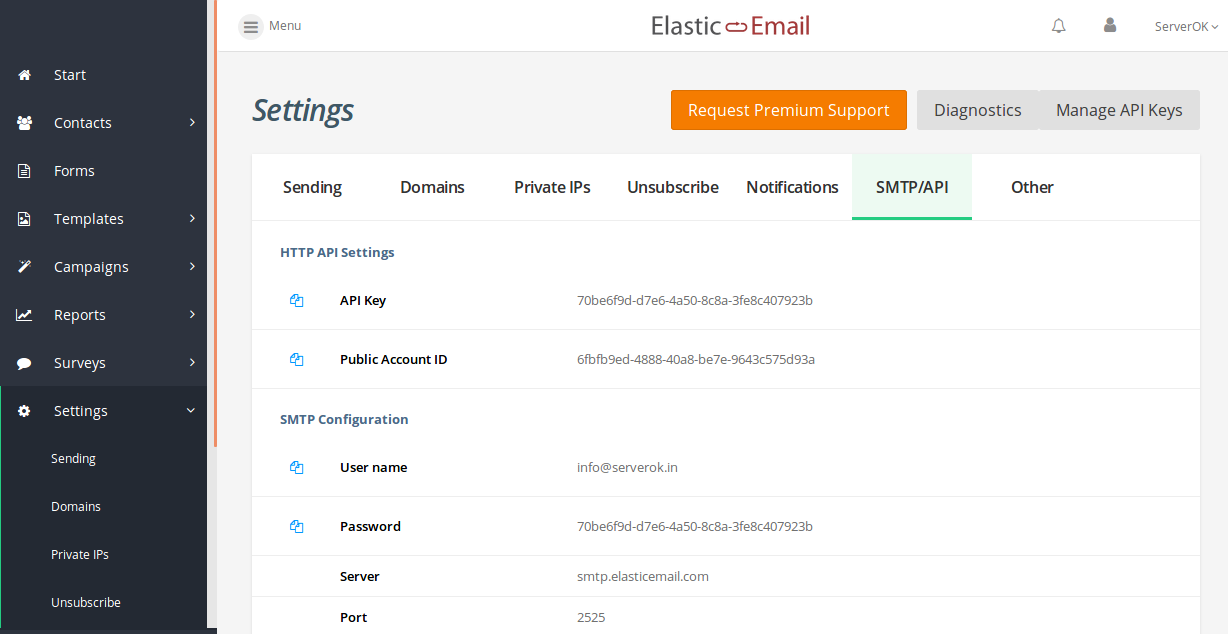Switch to the Domains tab
This screenshot has height=634, width=1228.
tap(432, 187)
